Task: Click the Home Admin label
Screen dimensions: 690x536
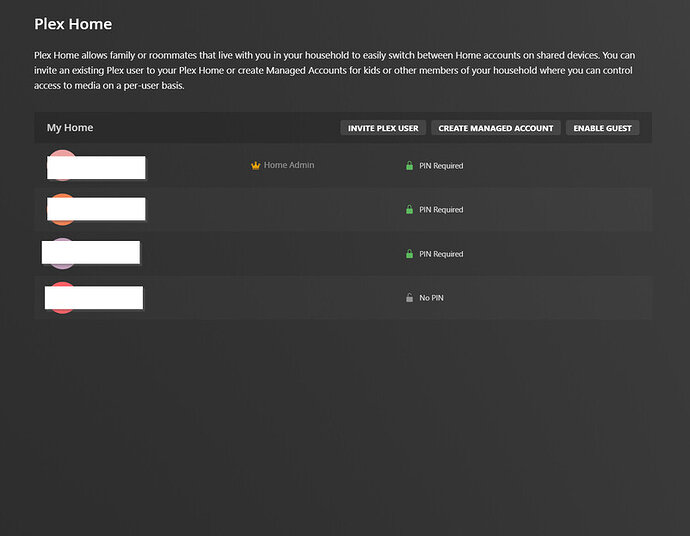Action: click(x=289, y=165)
